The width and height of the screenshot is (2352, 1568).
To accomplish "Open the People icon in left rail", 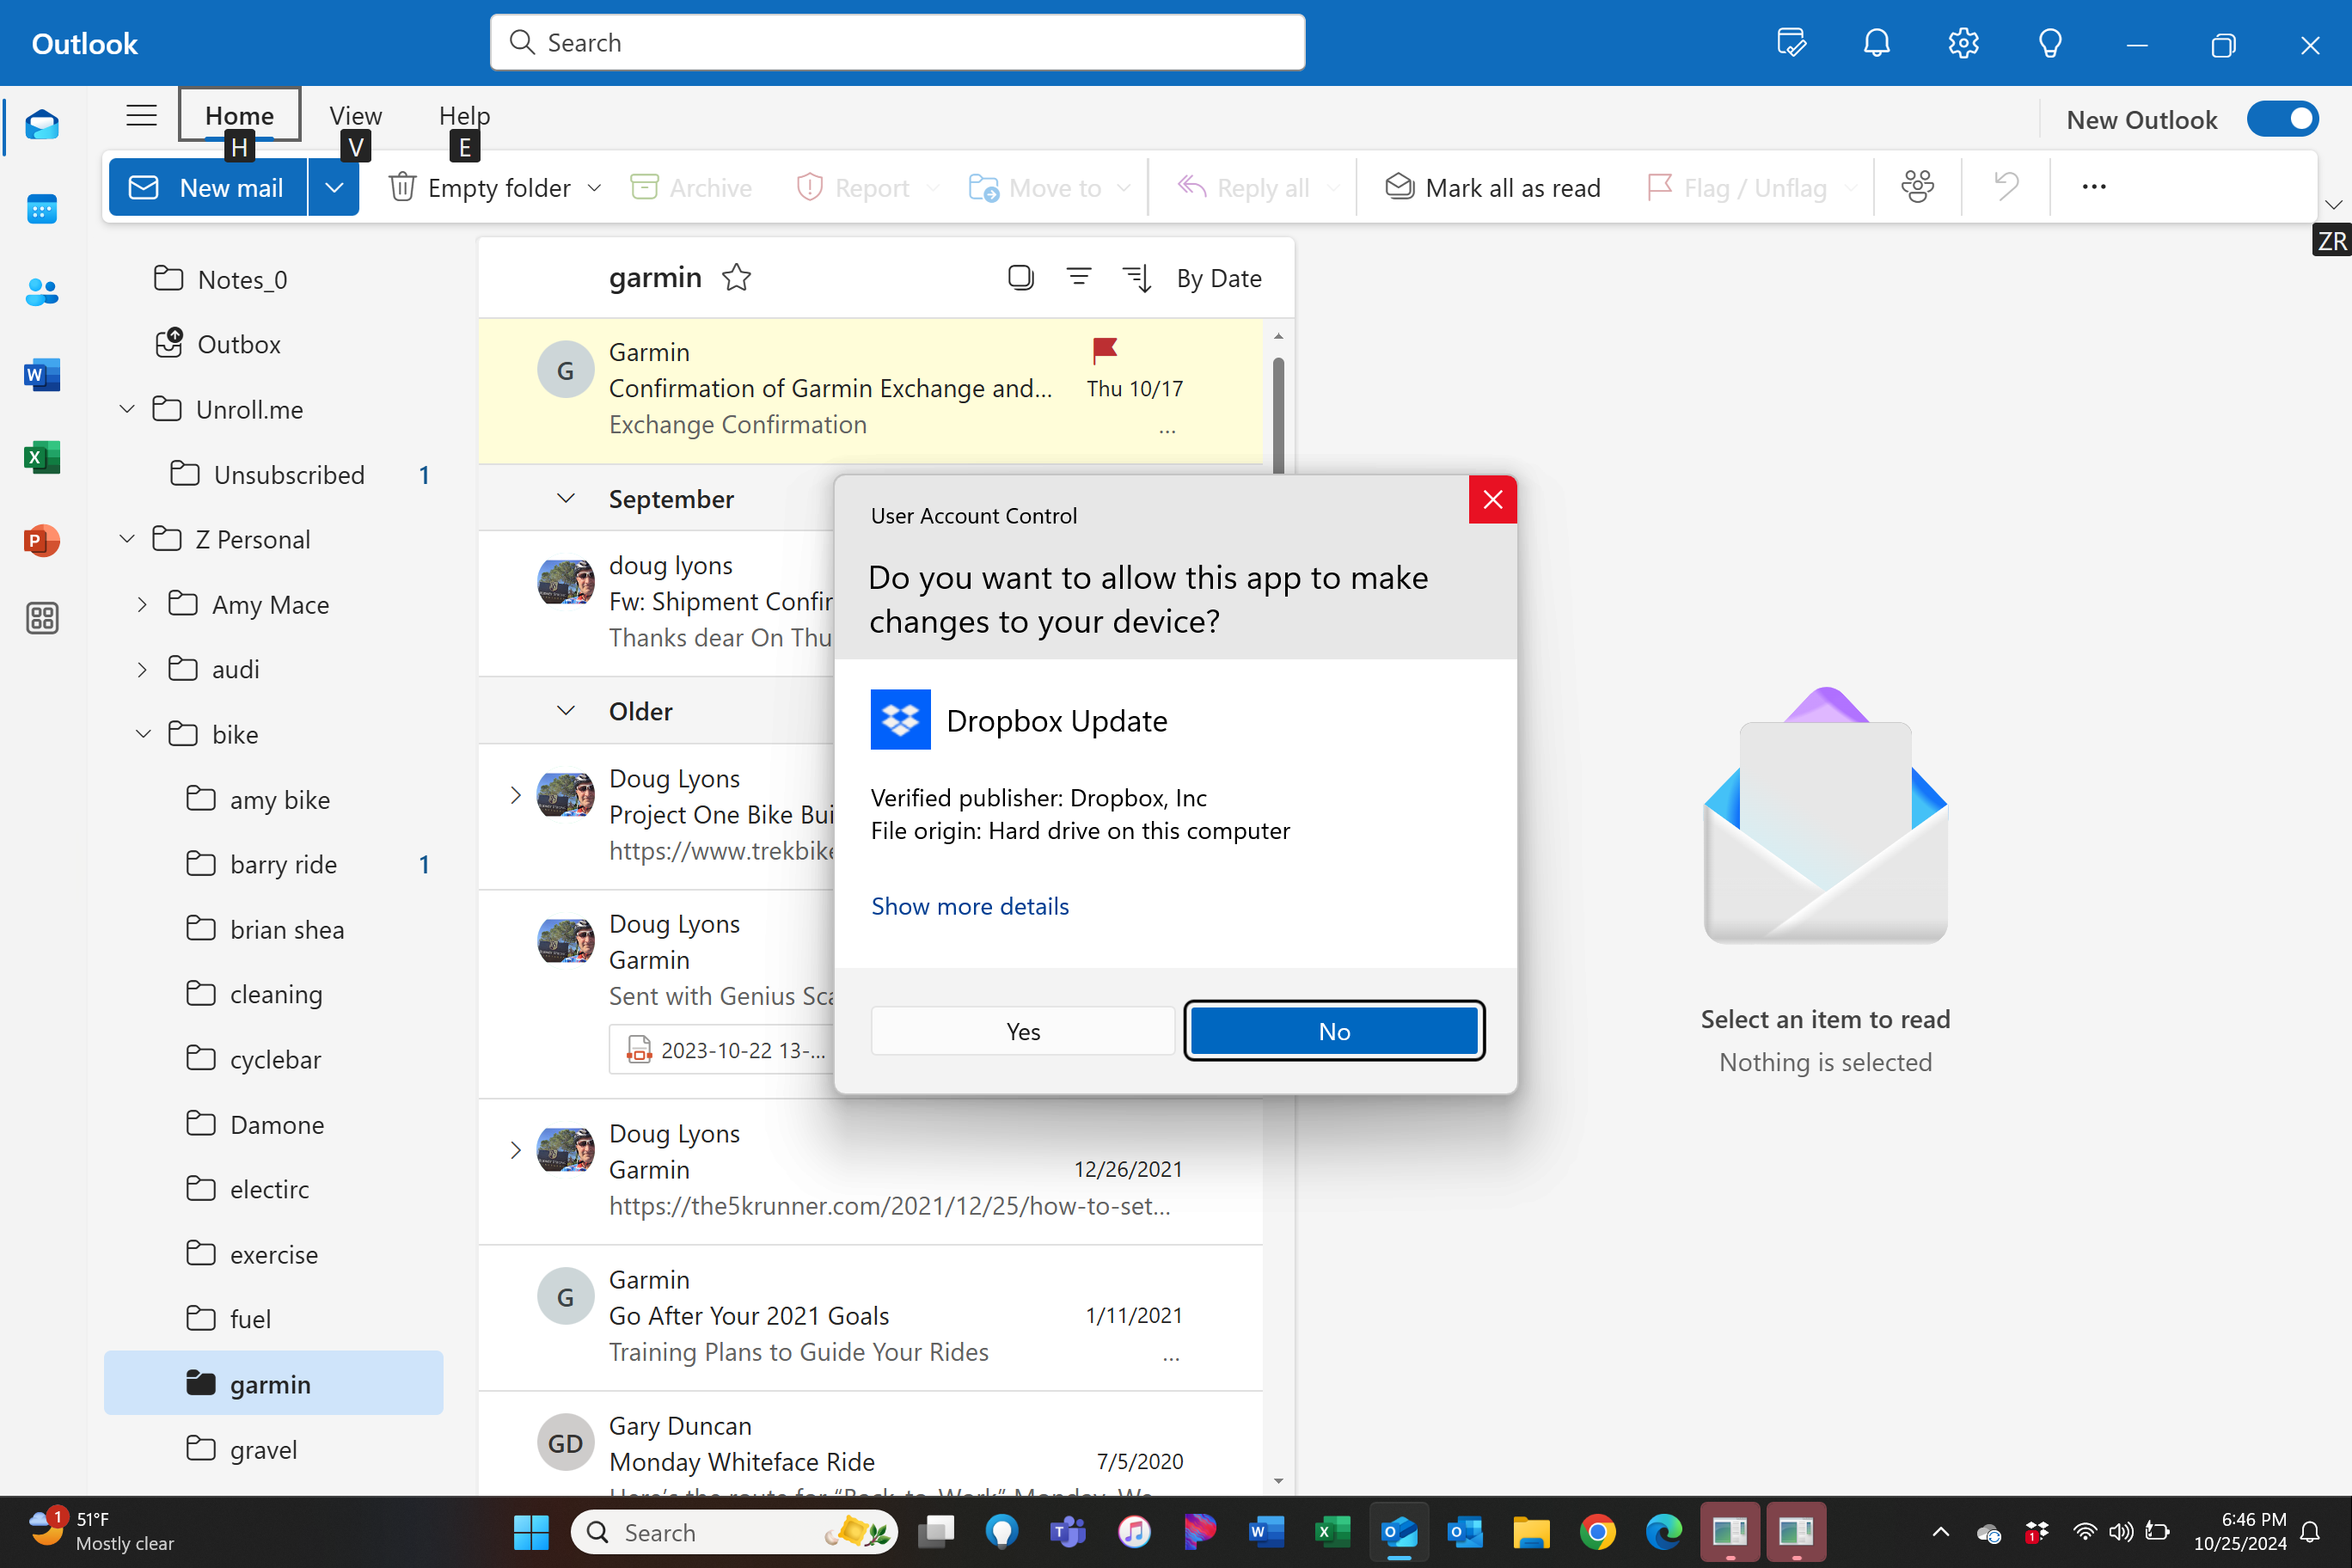I will click(x=42, y=292).
